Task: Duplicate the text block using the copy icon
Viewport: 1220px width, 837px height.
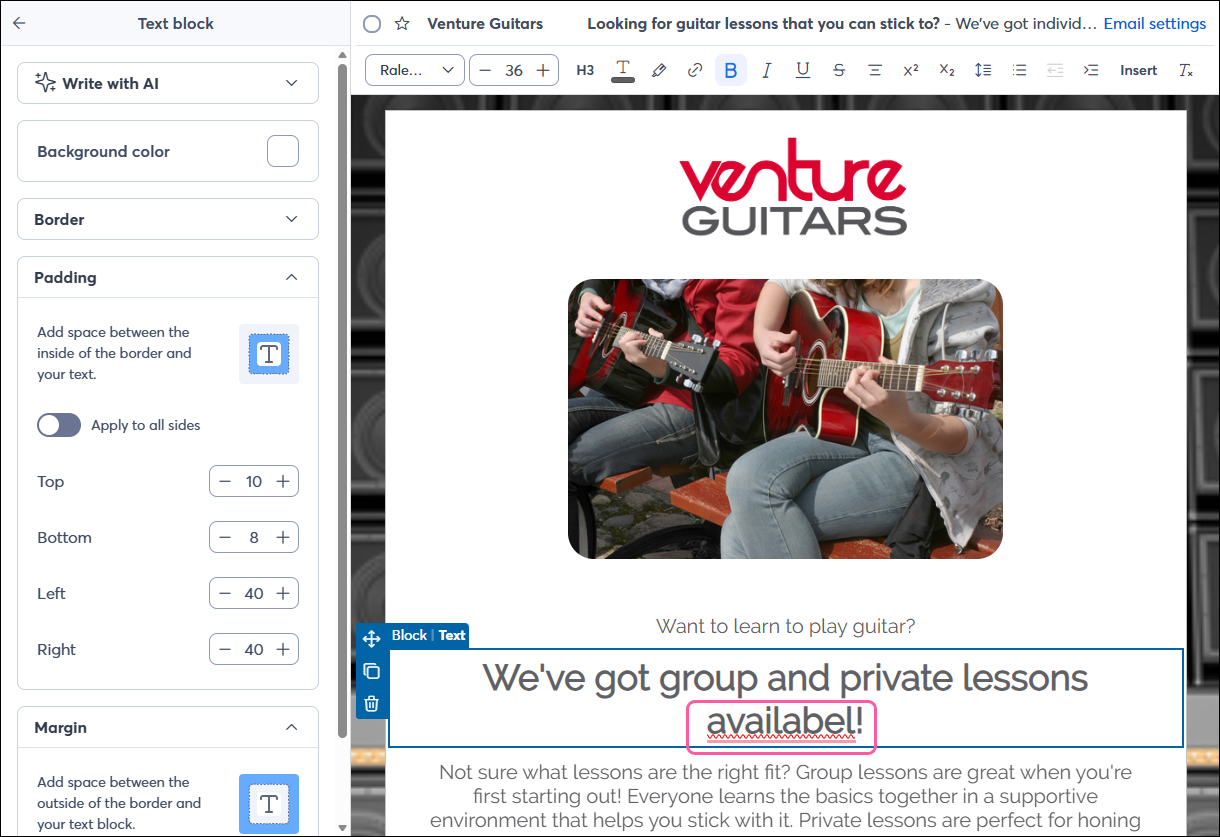Action: point(371,671)
